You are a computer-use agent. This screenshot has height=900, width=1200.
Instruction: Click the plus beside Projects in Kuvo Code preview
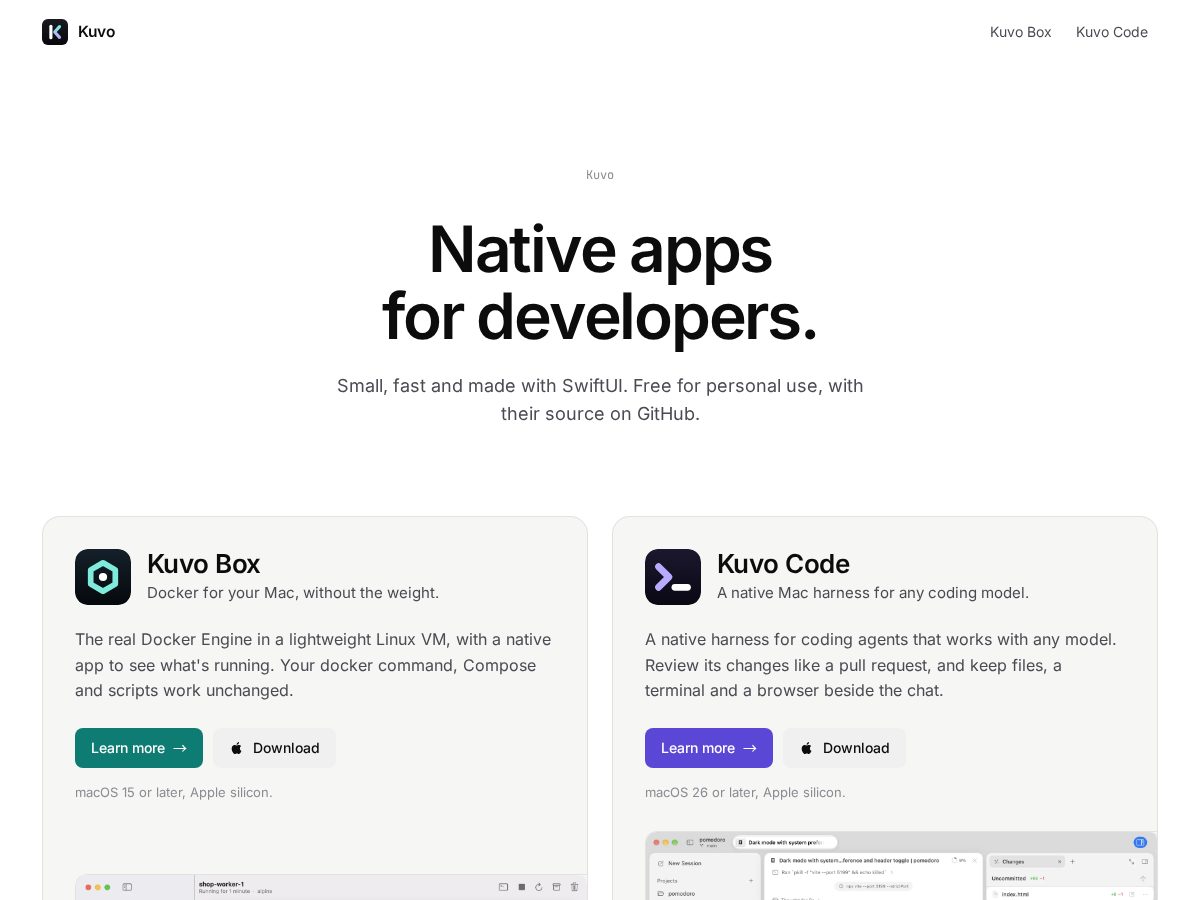pyautogui.click(x=751, y=880)
